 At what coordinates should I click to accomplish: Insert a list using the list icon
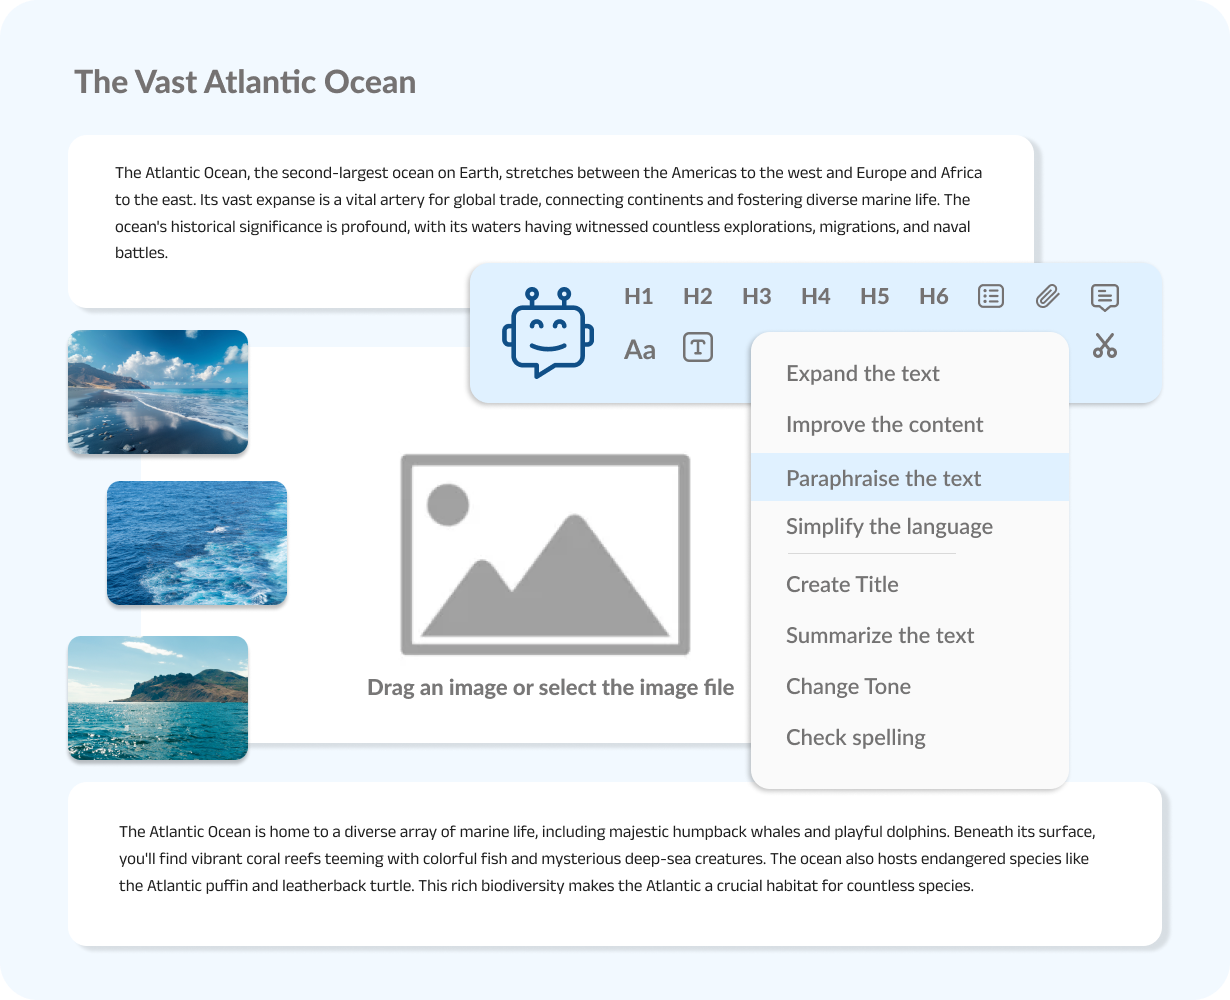point(990,296)
